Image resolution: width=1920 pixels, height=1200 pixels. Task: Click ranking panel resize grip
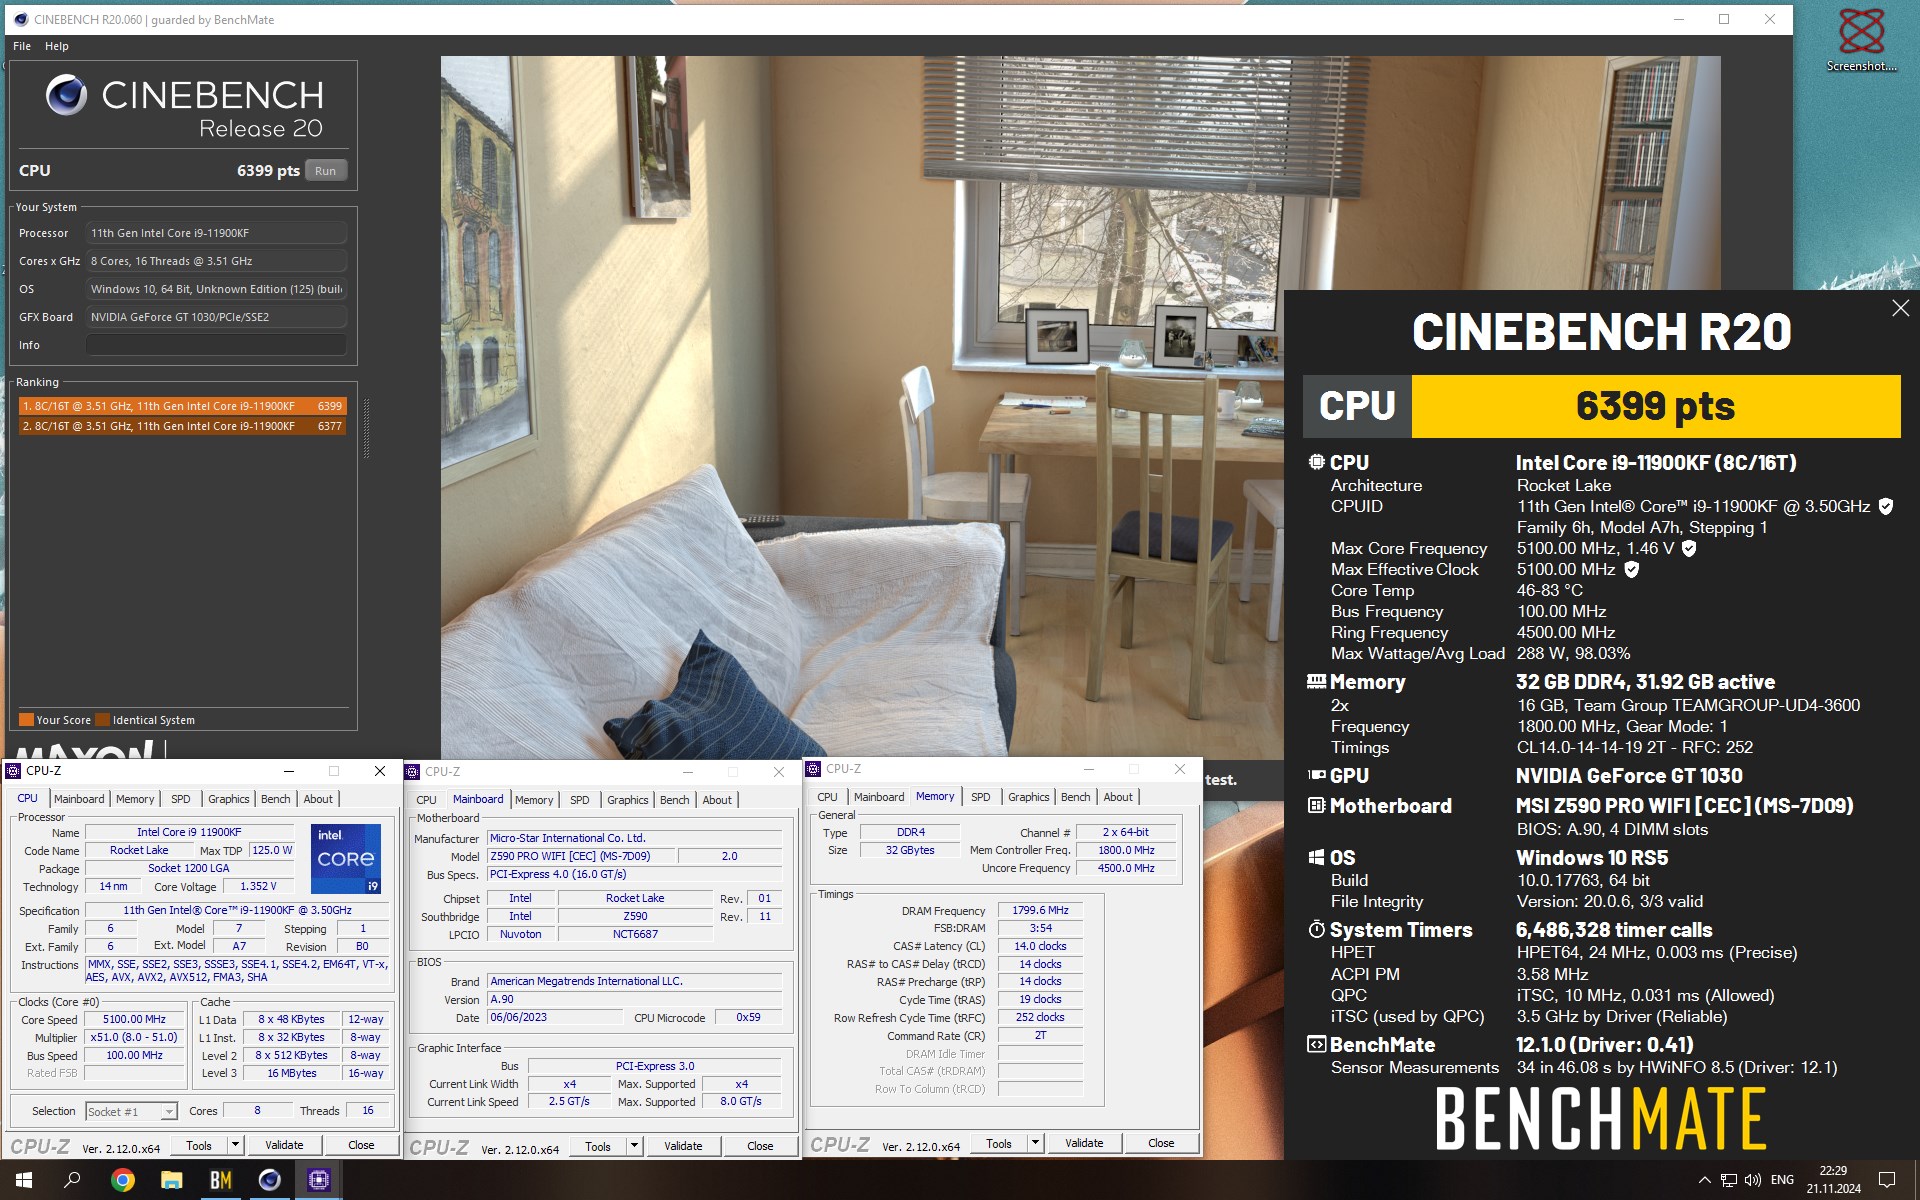(x=366, y=428)
